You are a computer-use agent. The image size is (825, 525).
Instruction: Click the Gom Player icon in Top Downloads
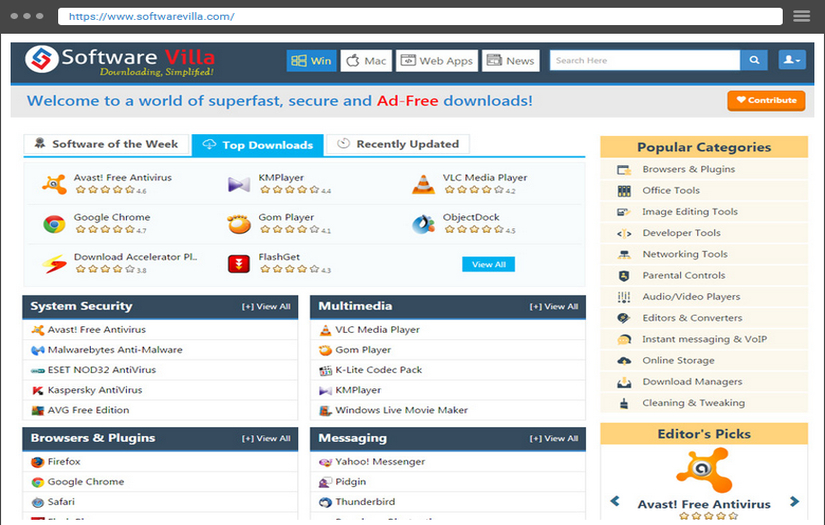click(239, 224)
